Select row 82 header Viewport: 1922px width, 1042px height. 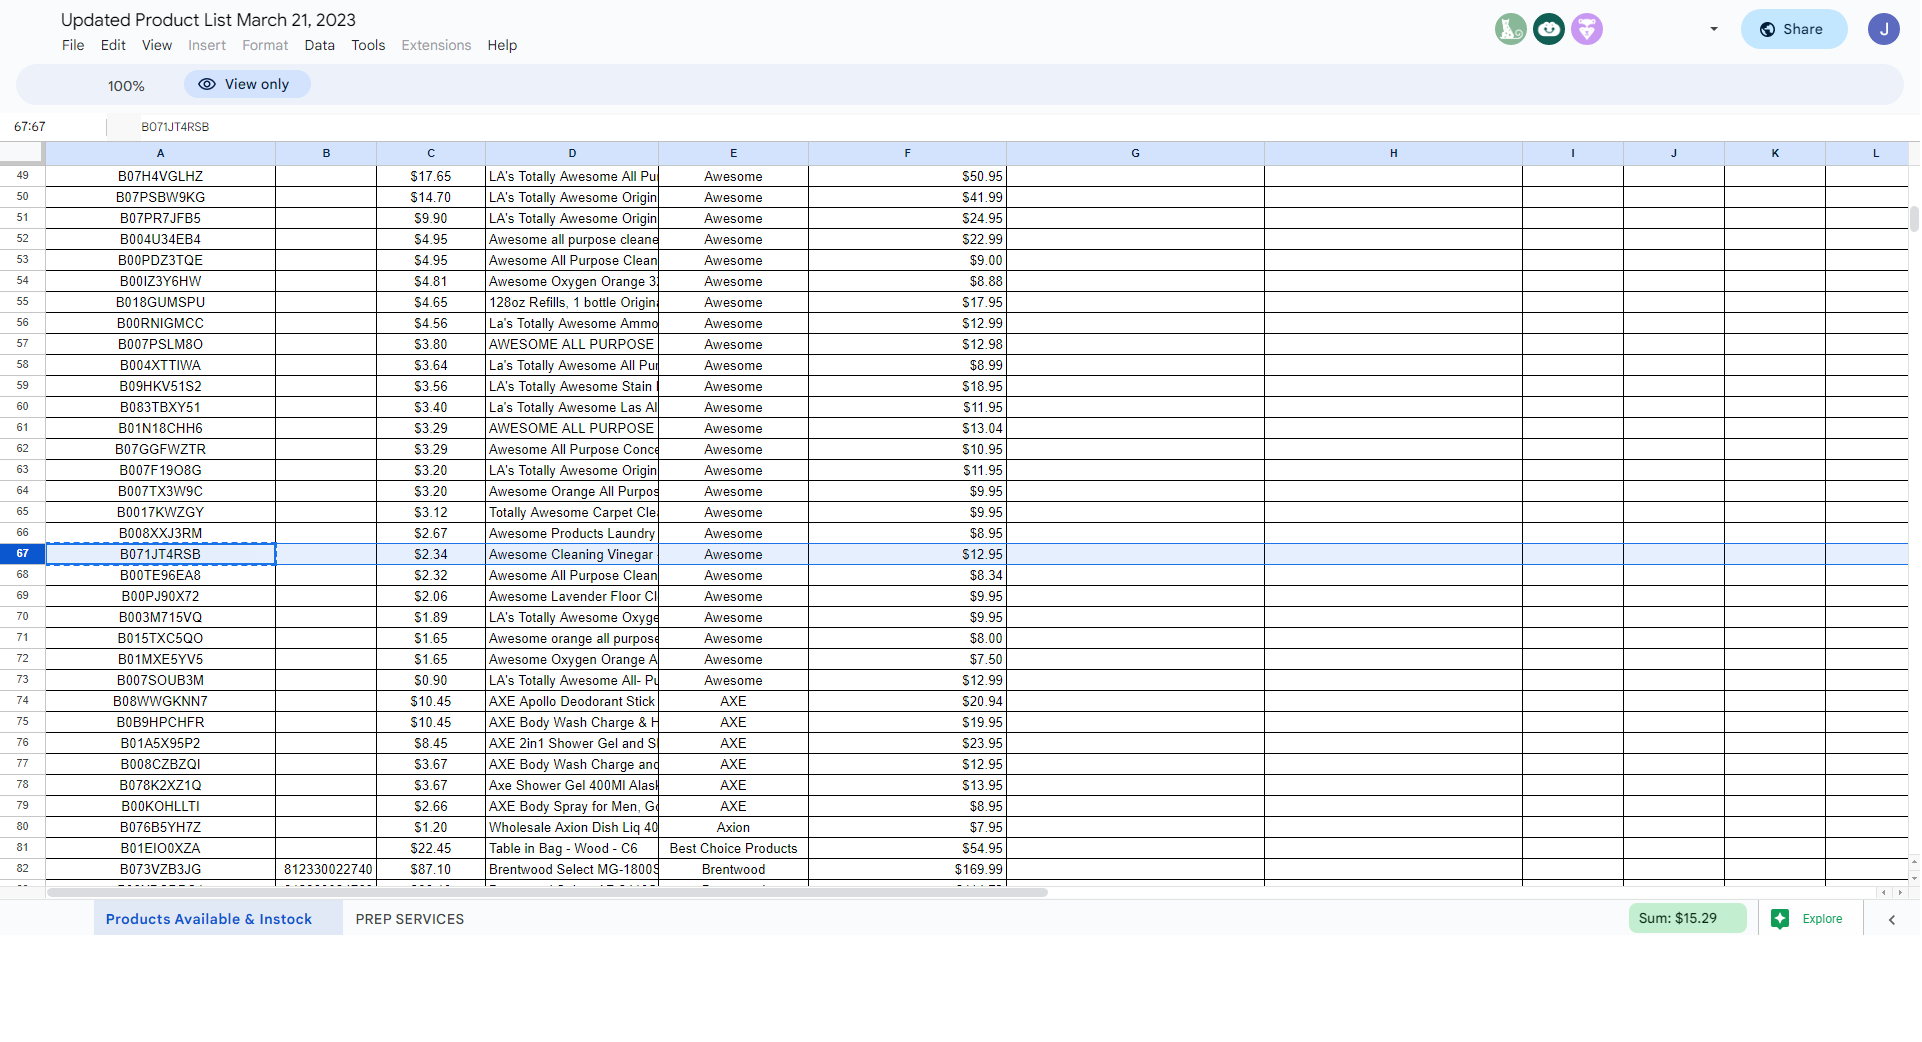[22, 869]
